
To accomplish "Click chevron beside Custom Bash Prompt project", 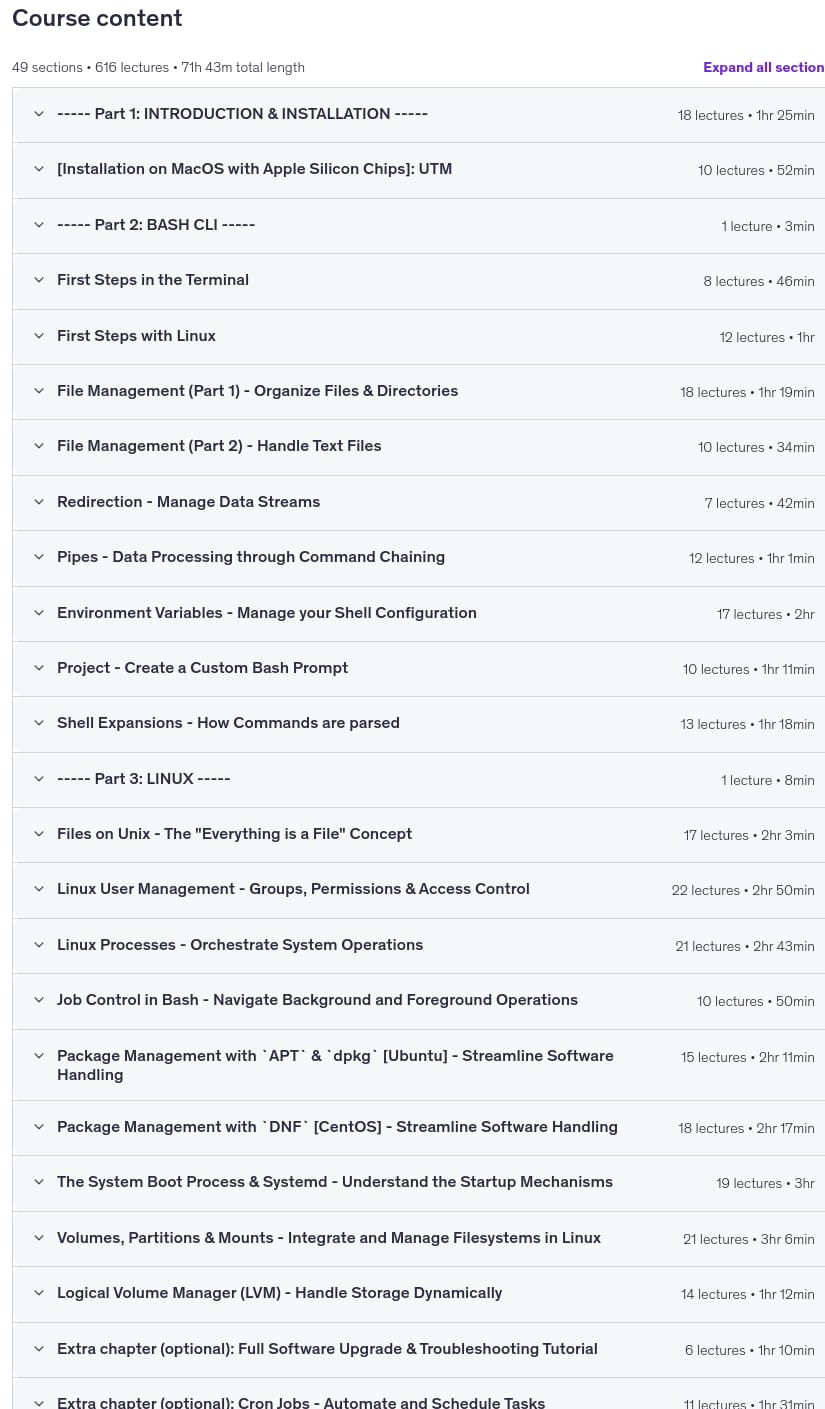I will [39, 668].
